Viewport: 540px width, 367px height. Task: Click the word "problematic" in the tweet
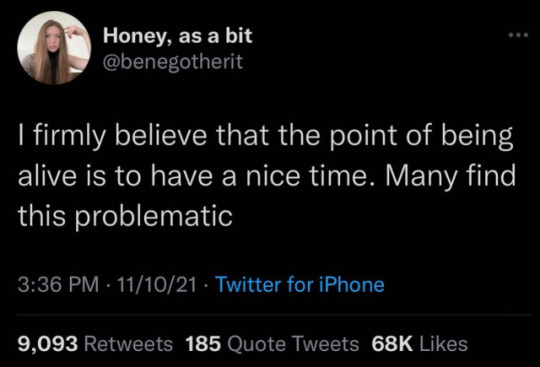(154, 217)
